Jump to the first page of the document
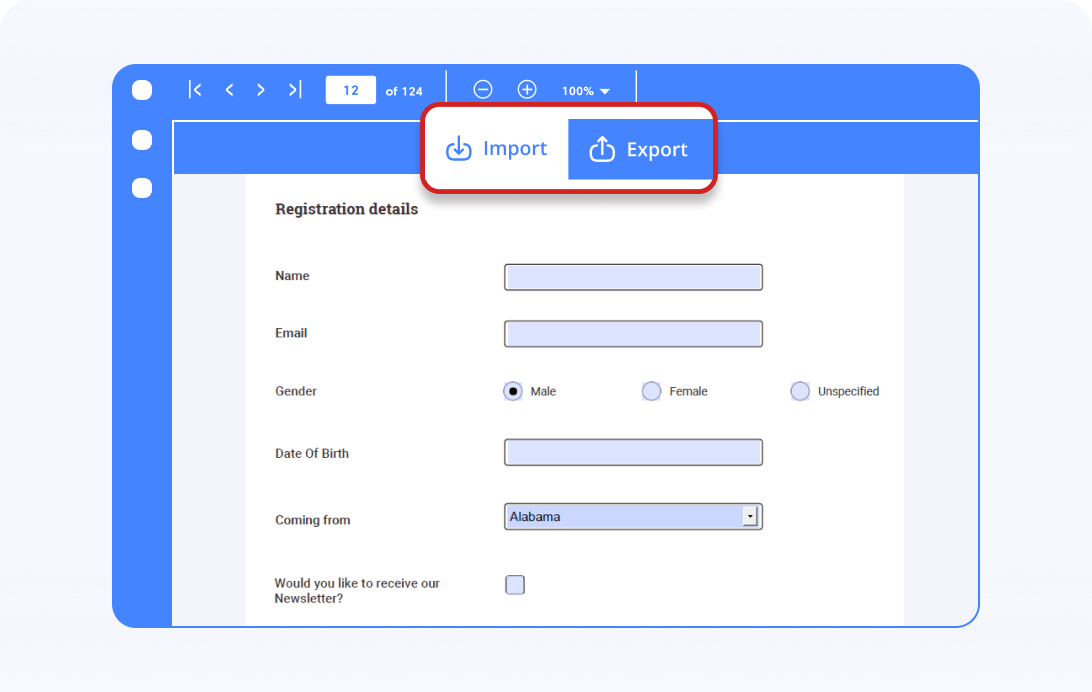The height and width of the screenshot is (692, 1092). pos(195,89)
